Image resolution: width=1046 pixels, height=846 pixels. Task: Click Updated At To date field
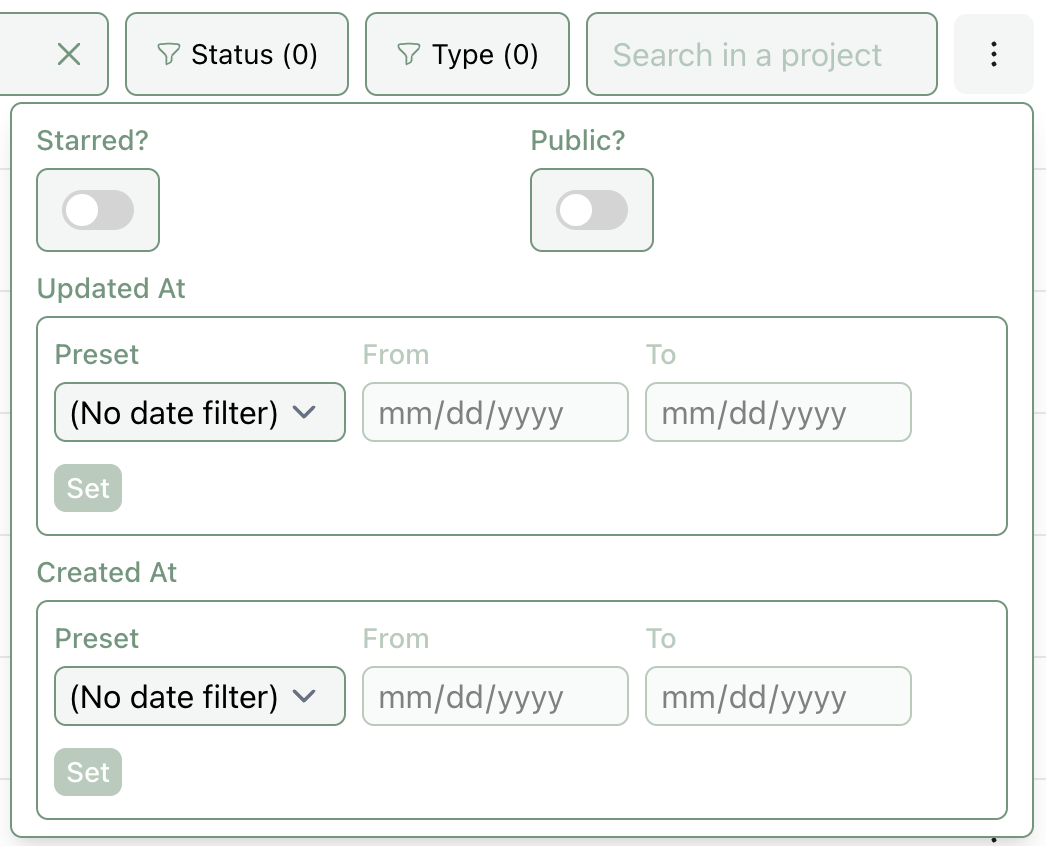[778, 412]
